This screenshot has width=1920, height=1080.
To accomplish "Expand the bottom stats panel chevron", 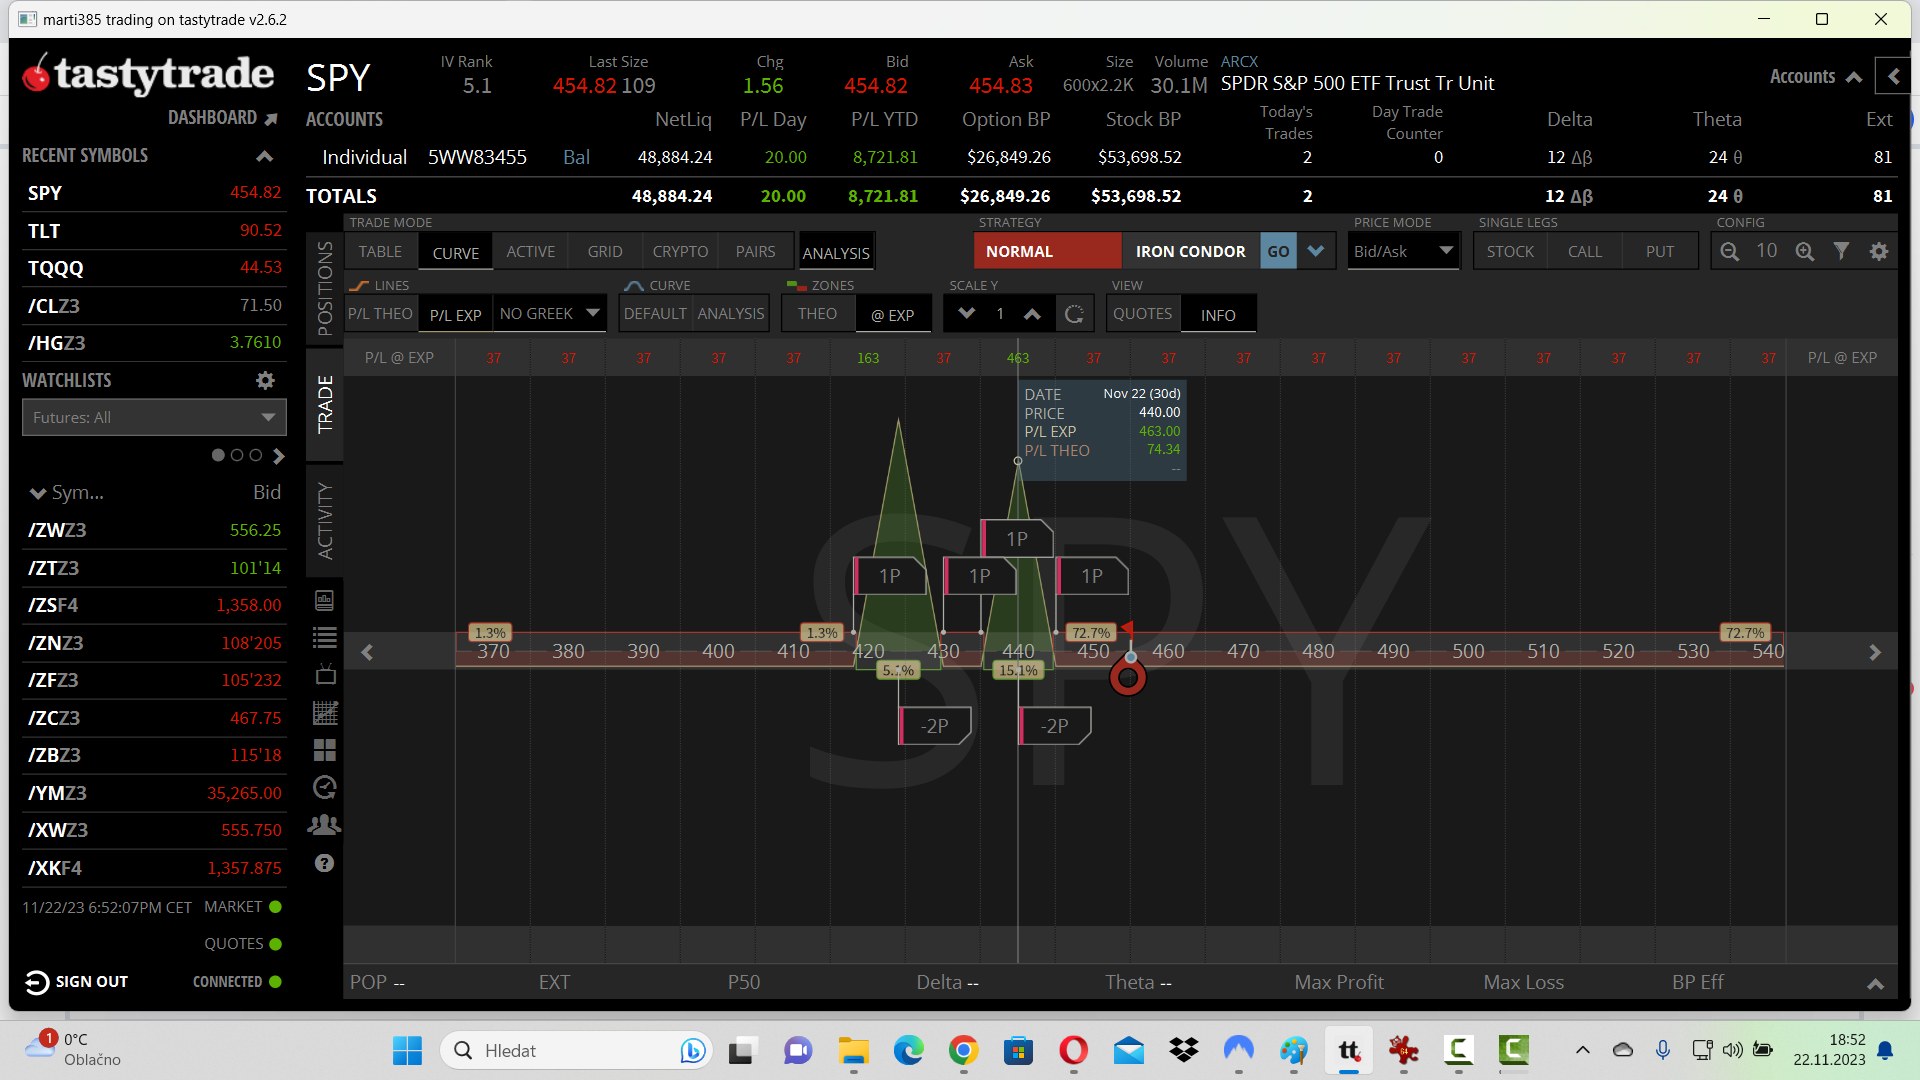I will pos(1875,984).
